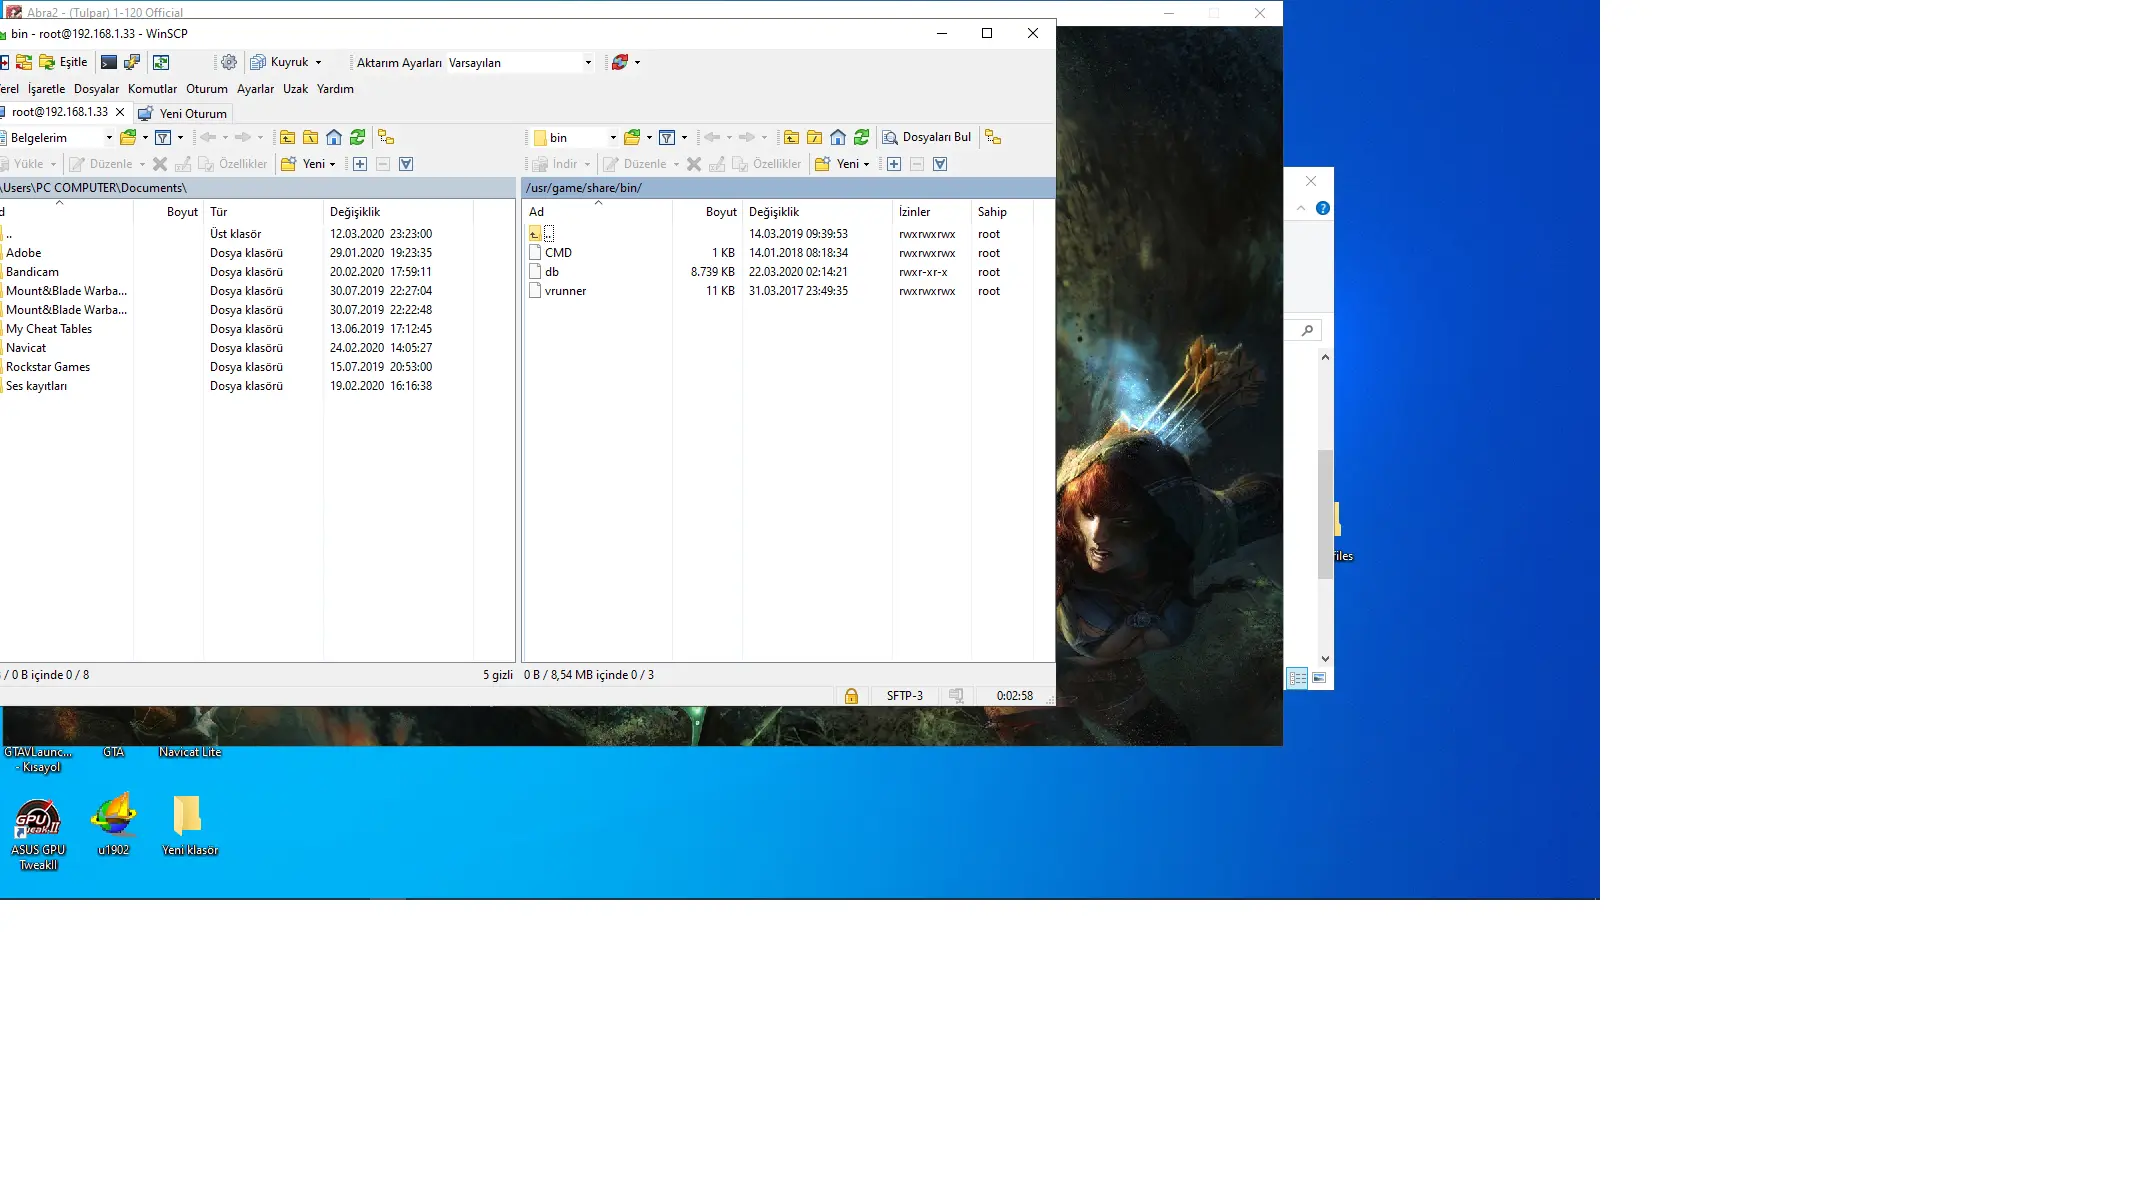Screen dimensions: 2131x1198
Task: Go to root directory in remote panel
Action: coord(815,137)
